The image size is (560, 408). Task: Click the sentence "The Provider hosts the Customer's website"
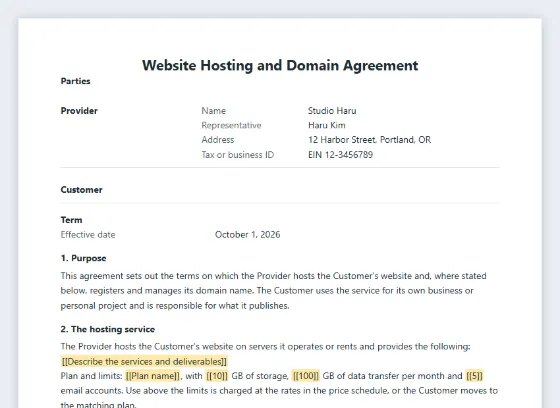(265, 347)
